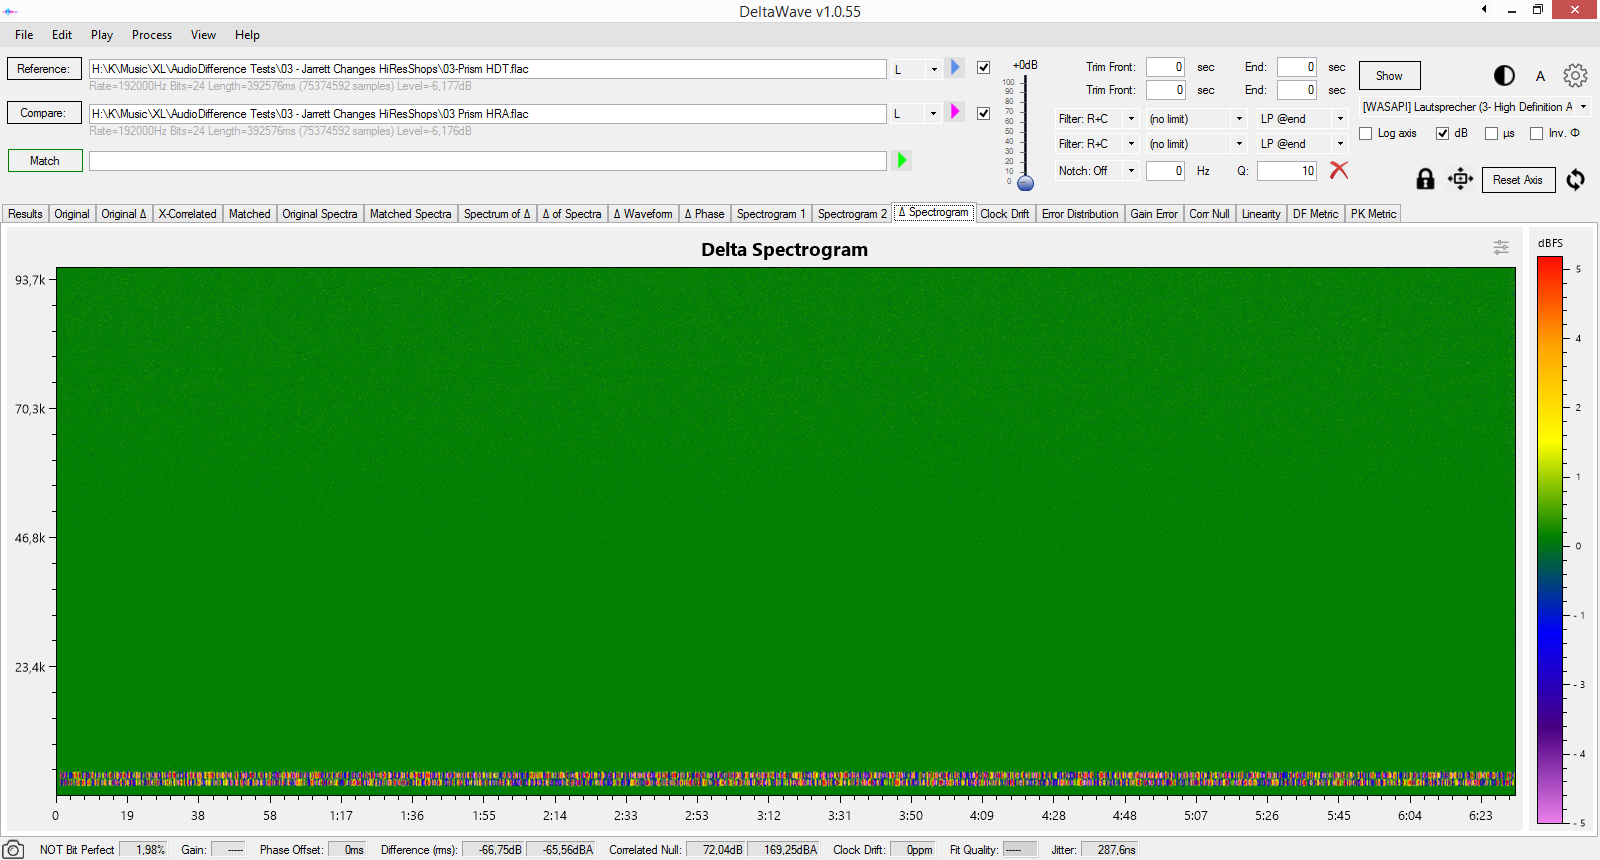
Task: Open WASAPI output device dropdown
Action: tap(1475, 106)
